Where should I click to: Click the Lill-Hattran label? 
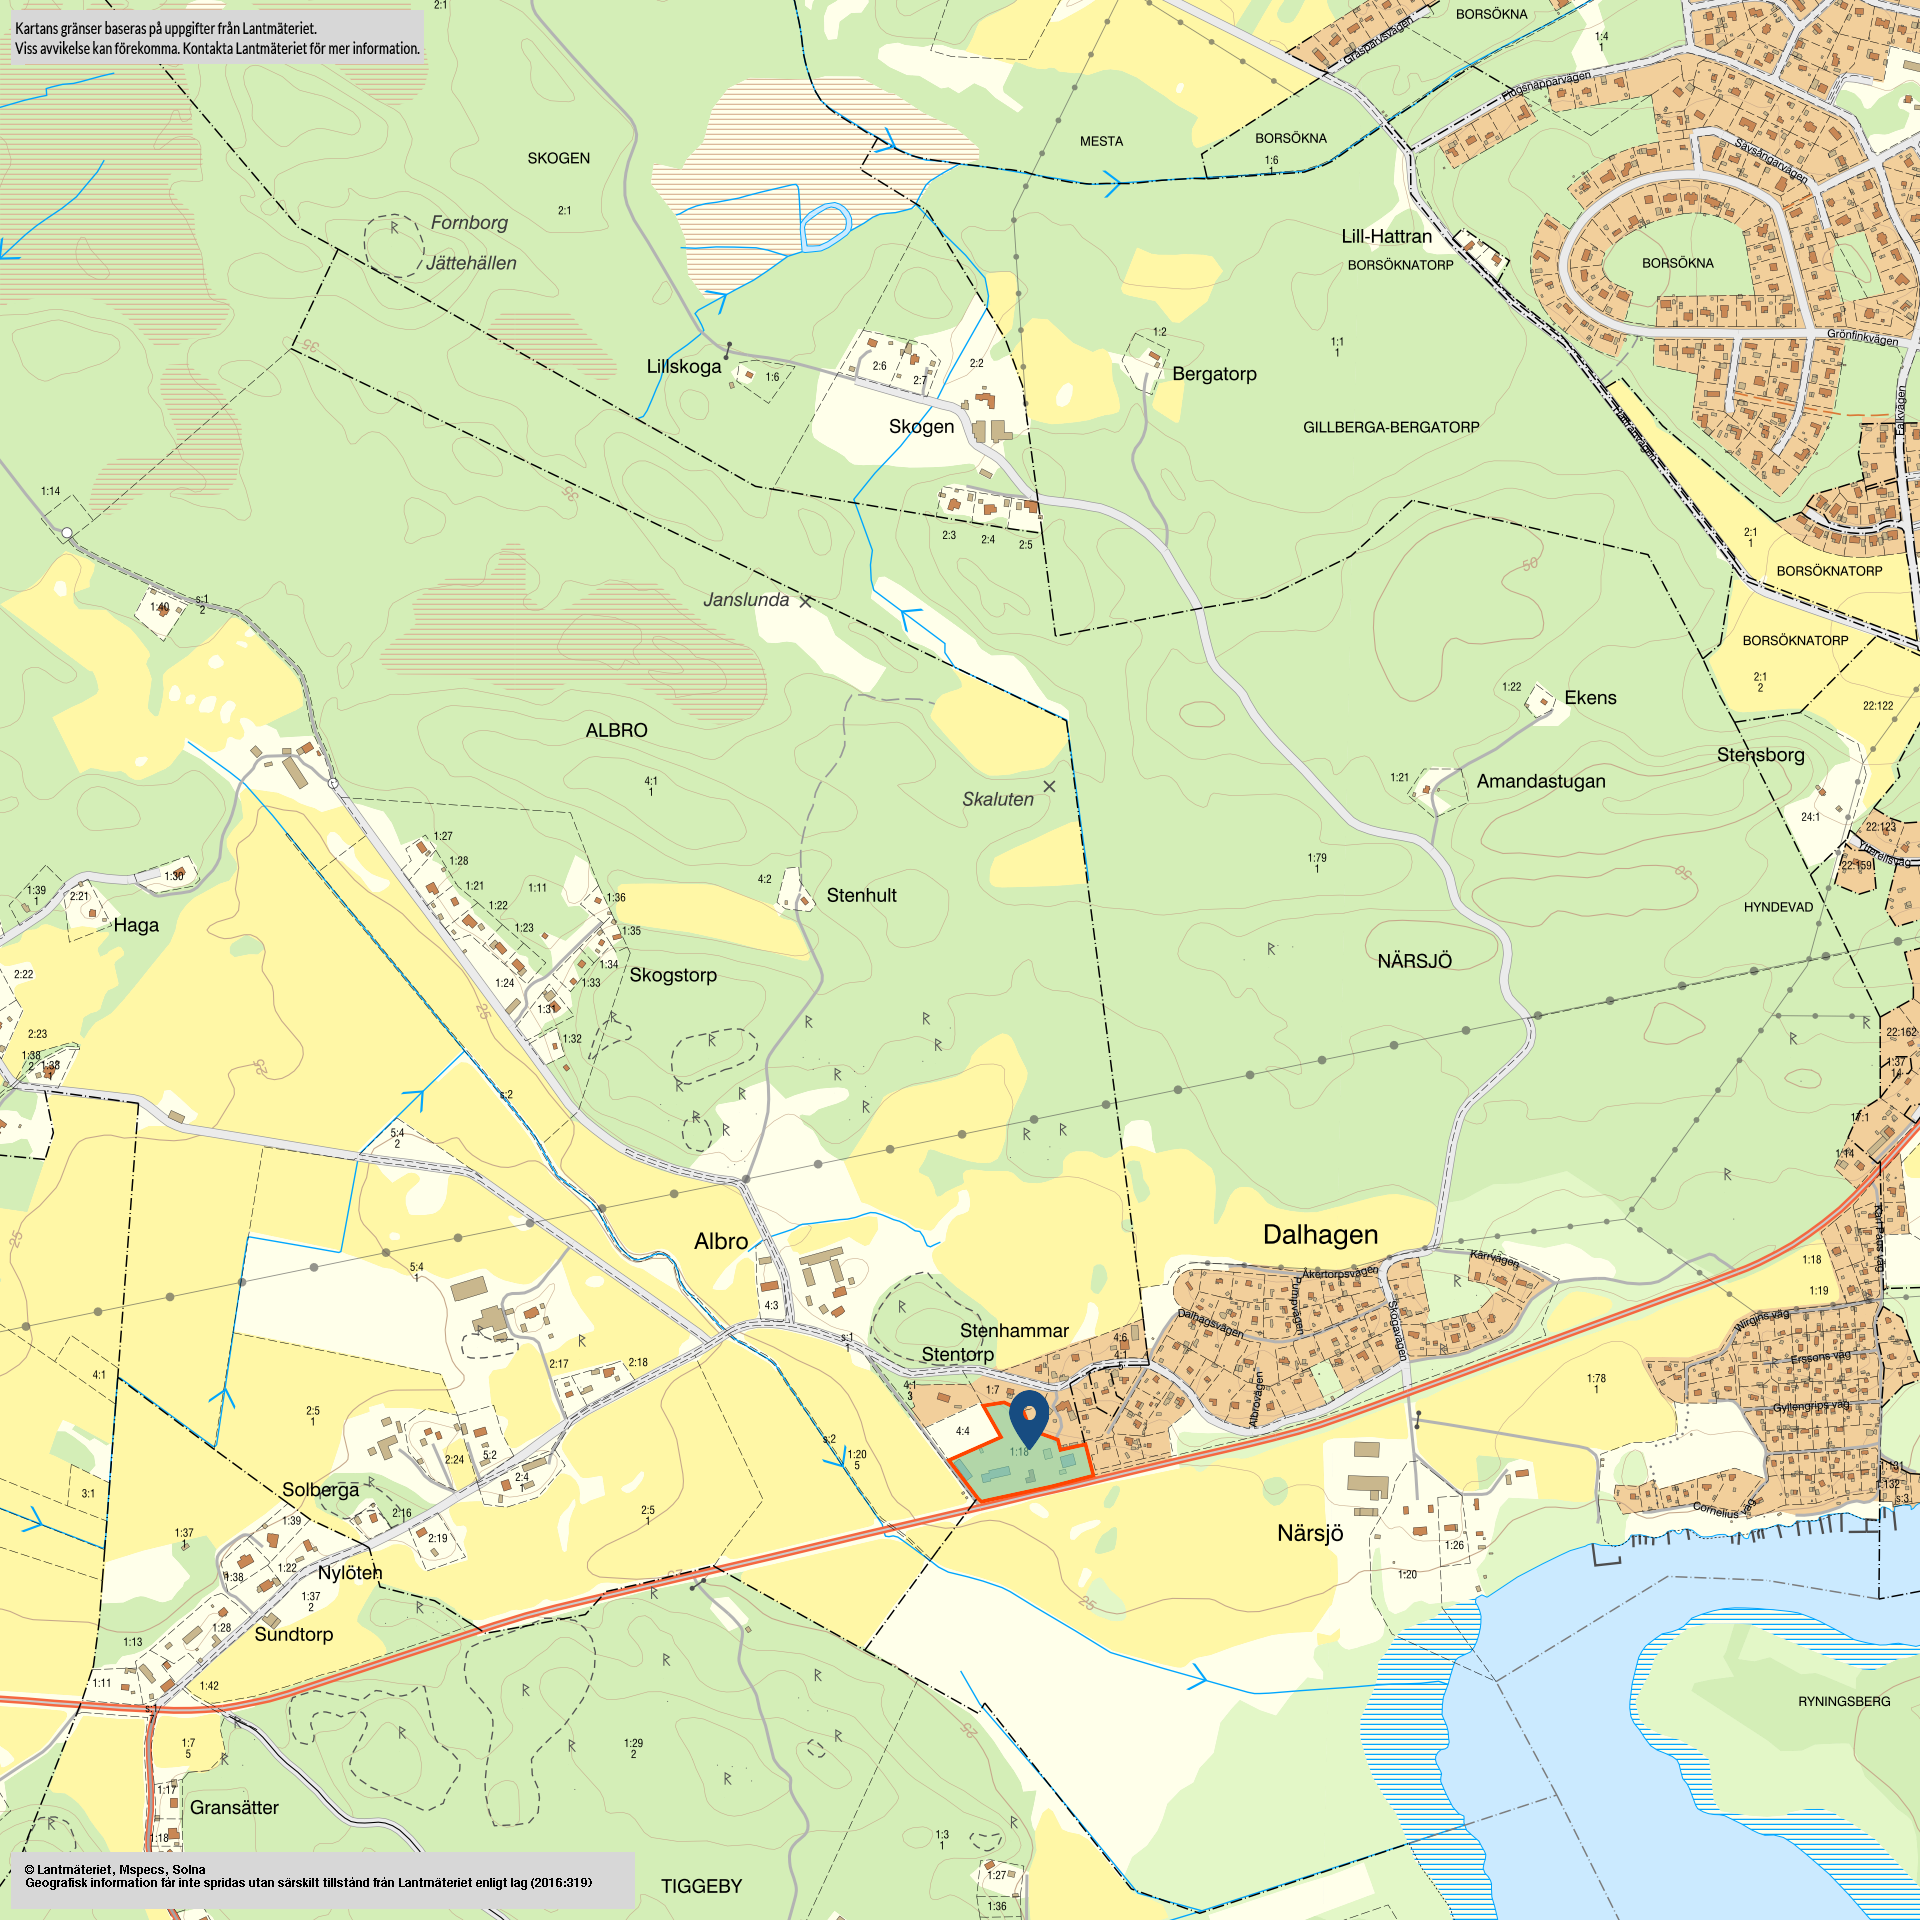click(x=1386, y=236)
